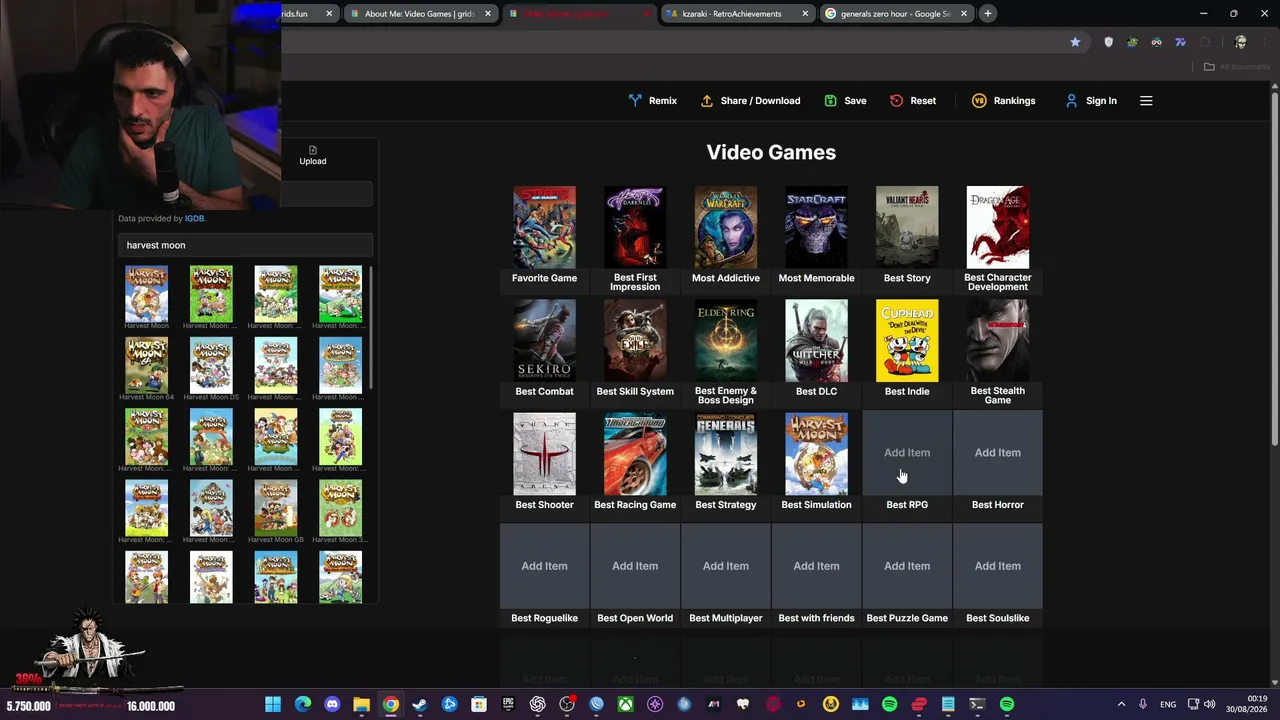
Task: Click the Harvest Moon Best Simulation cover
Action: click(x=816, y=454)
